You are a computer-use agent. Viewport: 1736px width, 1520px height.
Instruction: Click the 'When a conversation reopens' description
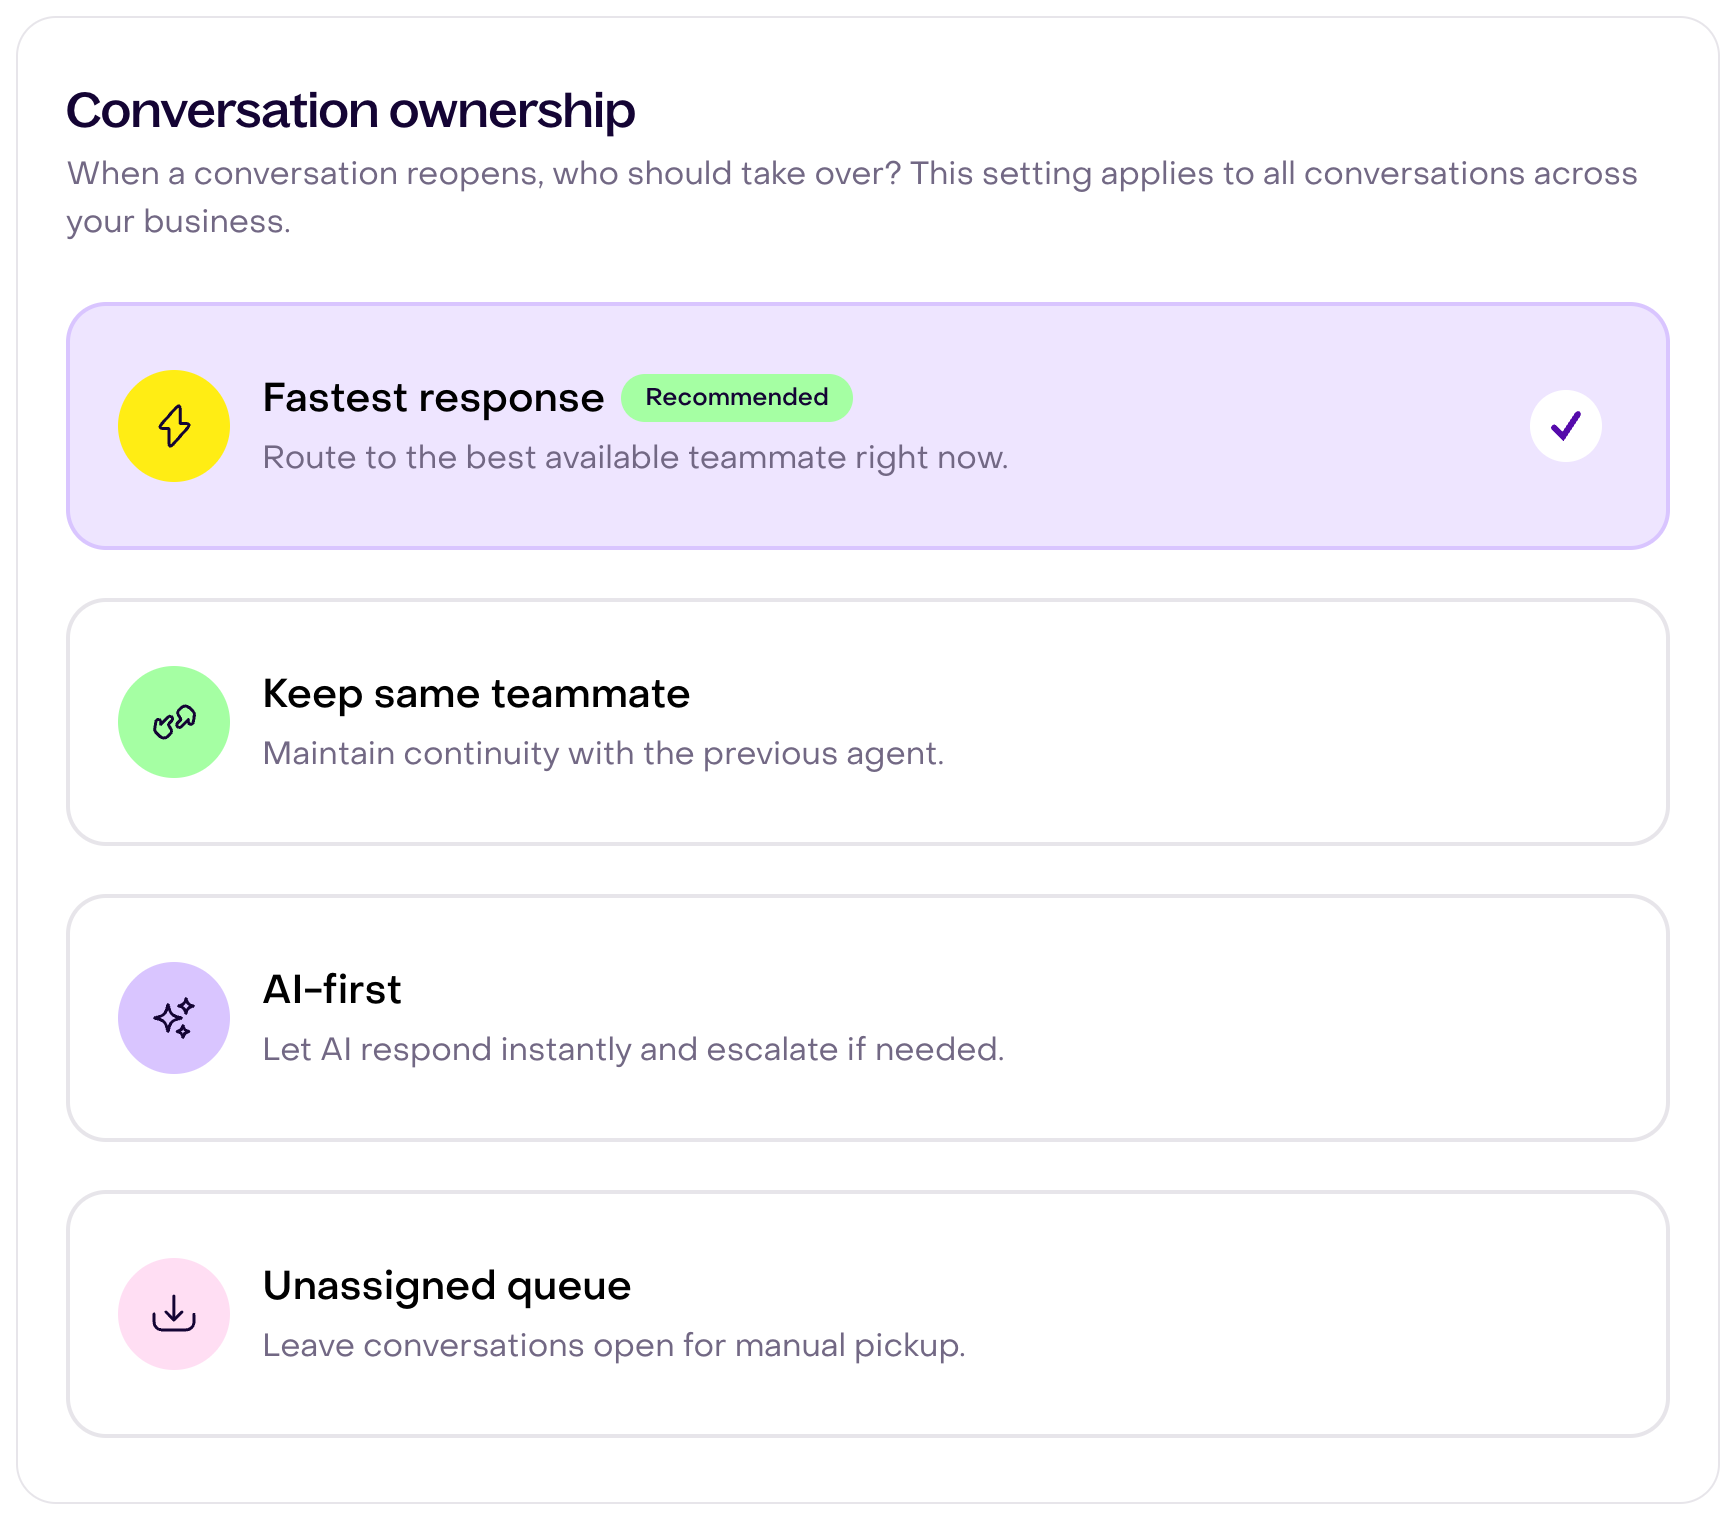852,197
